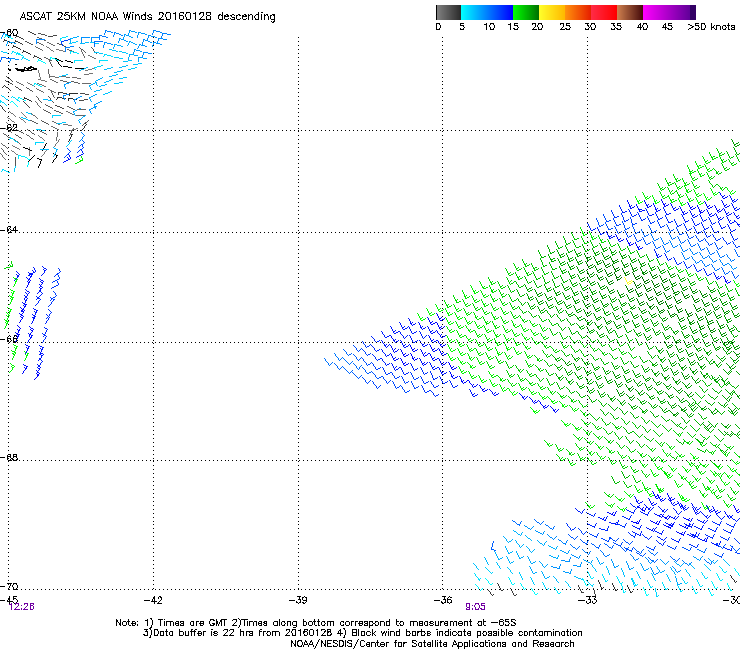Click the green 15-20 knots legend band
Screen dimensions: 740x650
526,12
